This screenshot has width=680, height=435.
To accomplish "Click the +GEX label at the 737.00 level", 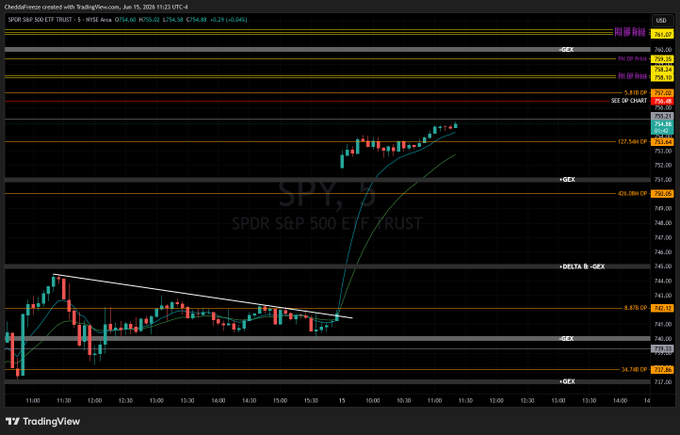I will (x=567, y=381).
